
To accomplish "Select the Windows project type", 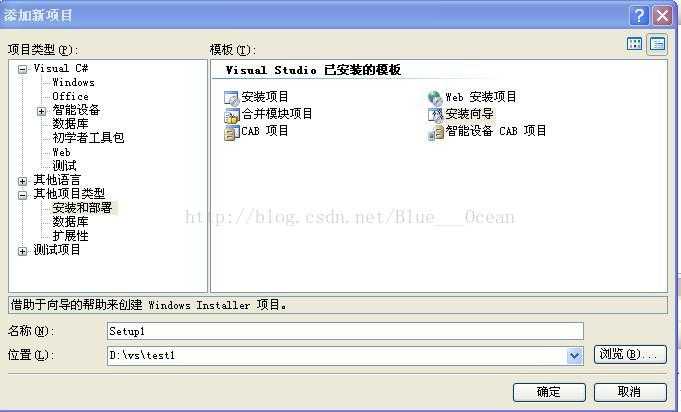I will point(73,82).
